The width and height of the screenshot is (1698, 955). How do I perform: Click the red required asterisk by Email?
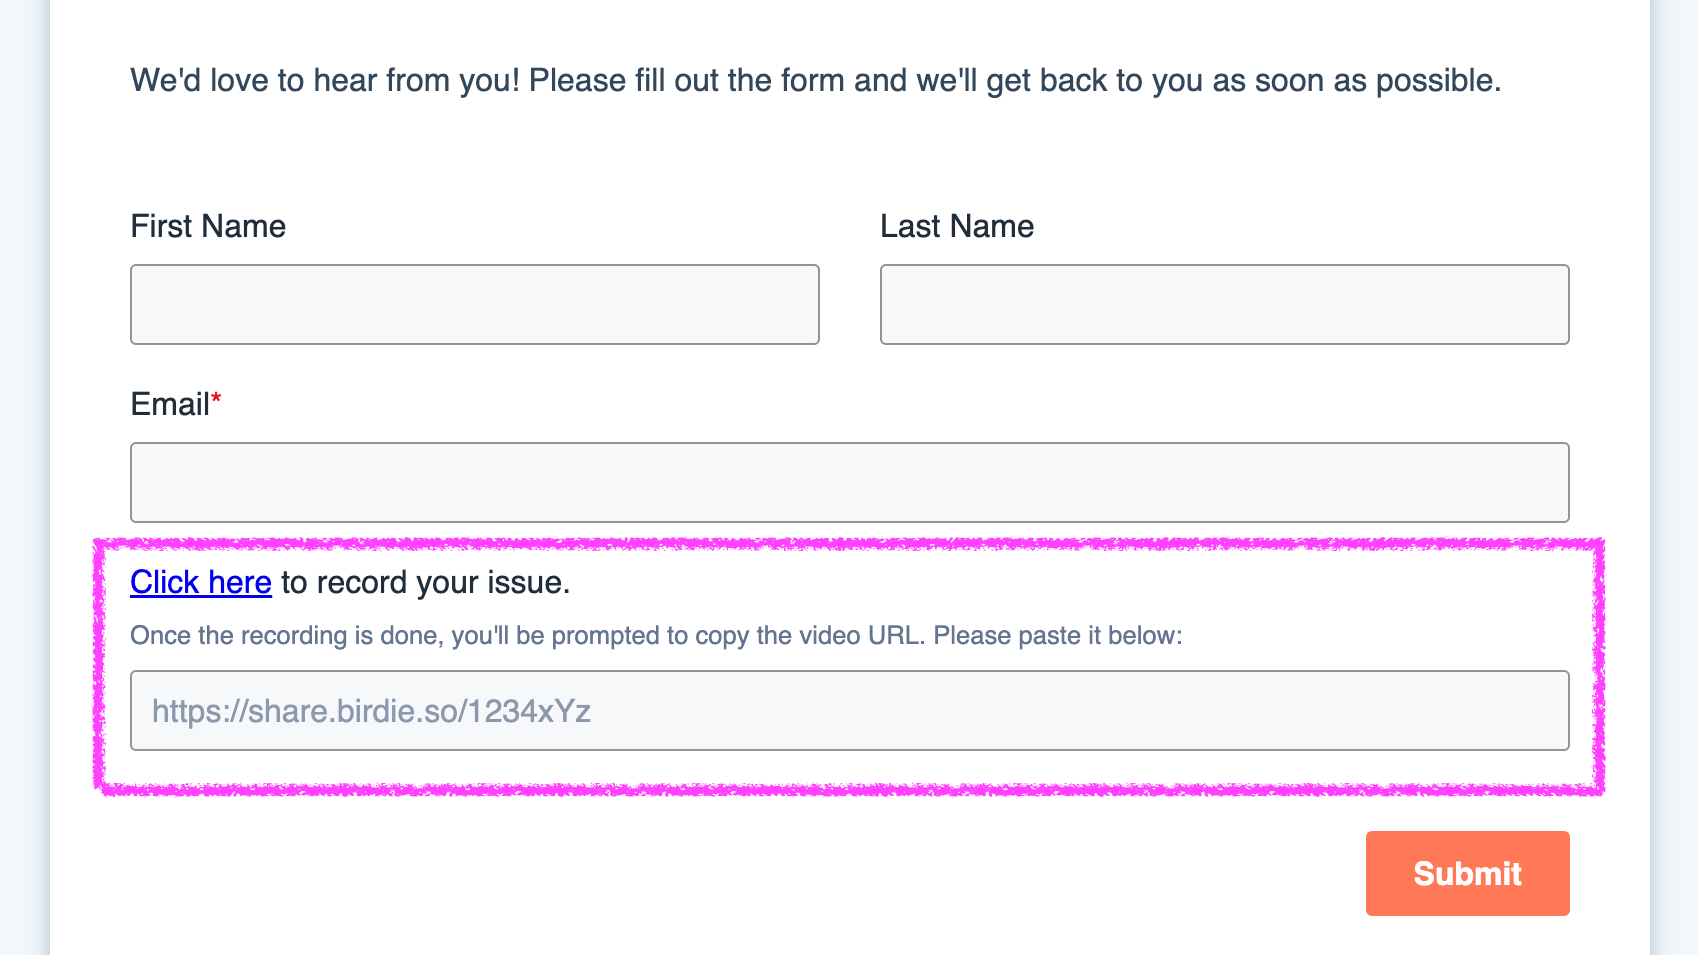tap(216, 399)
